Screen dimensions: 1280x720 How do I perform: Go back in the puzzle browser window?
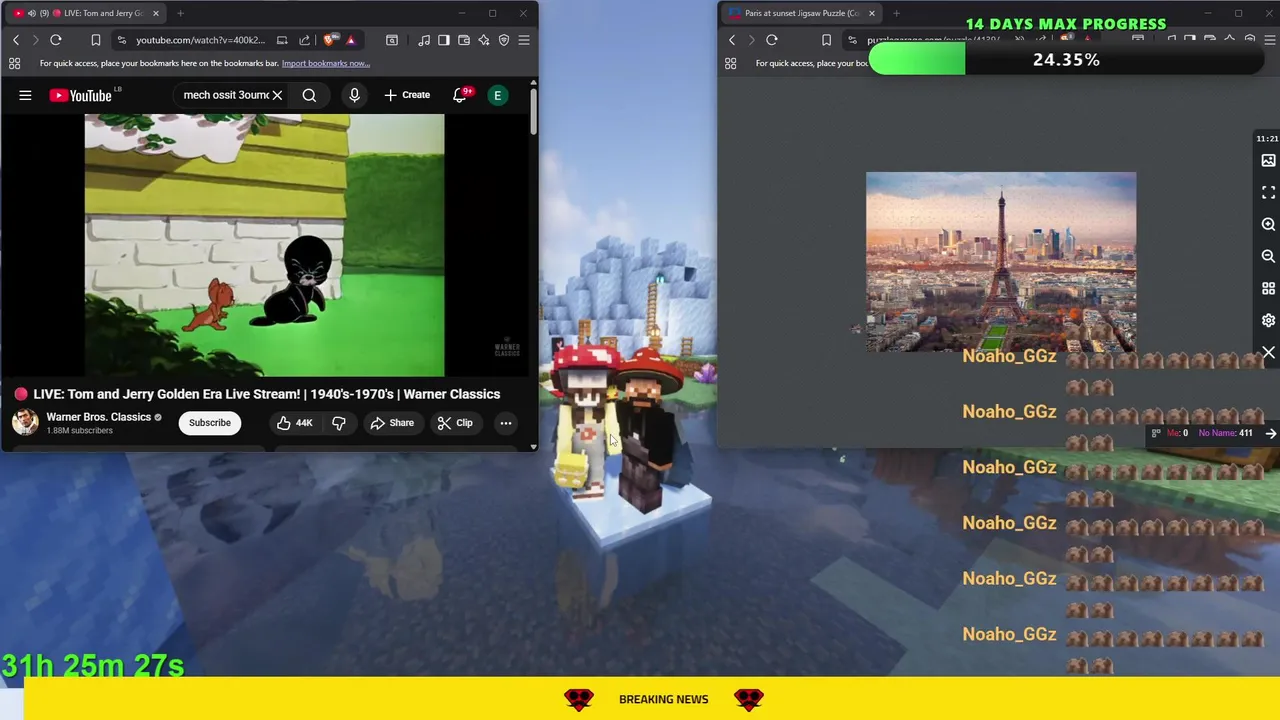click(732, 40)
